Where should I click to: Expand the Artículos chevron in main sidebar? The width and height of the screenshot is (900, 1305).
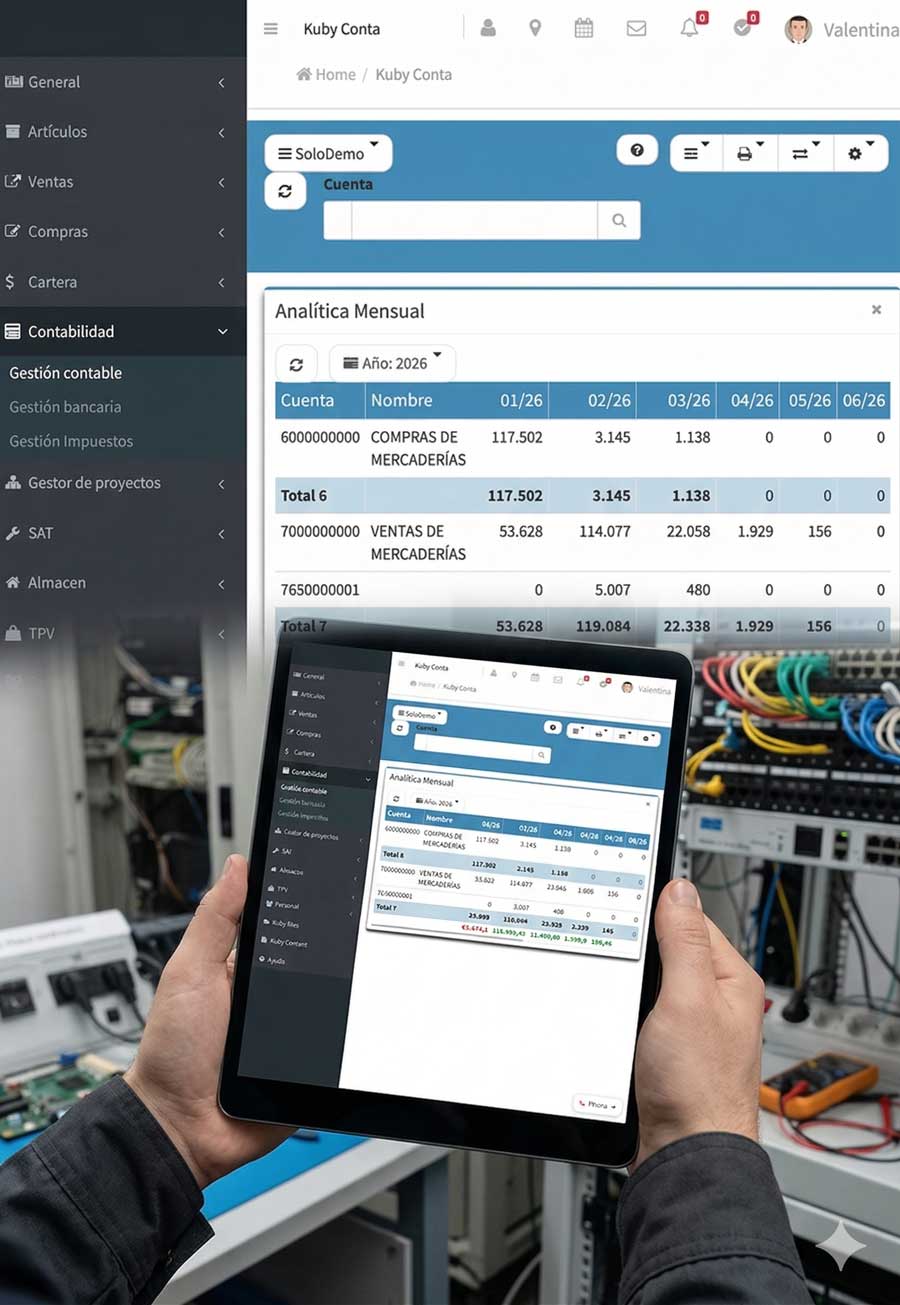point(221,132)
